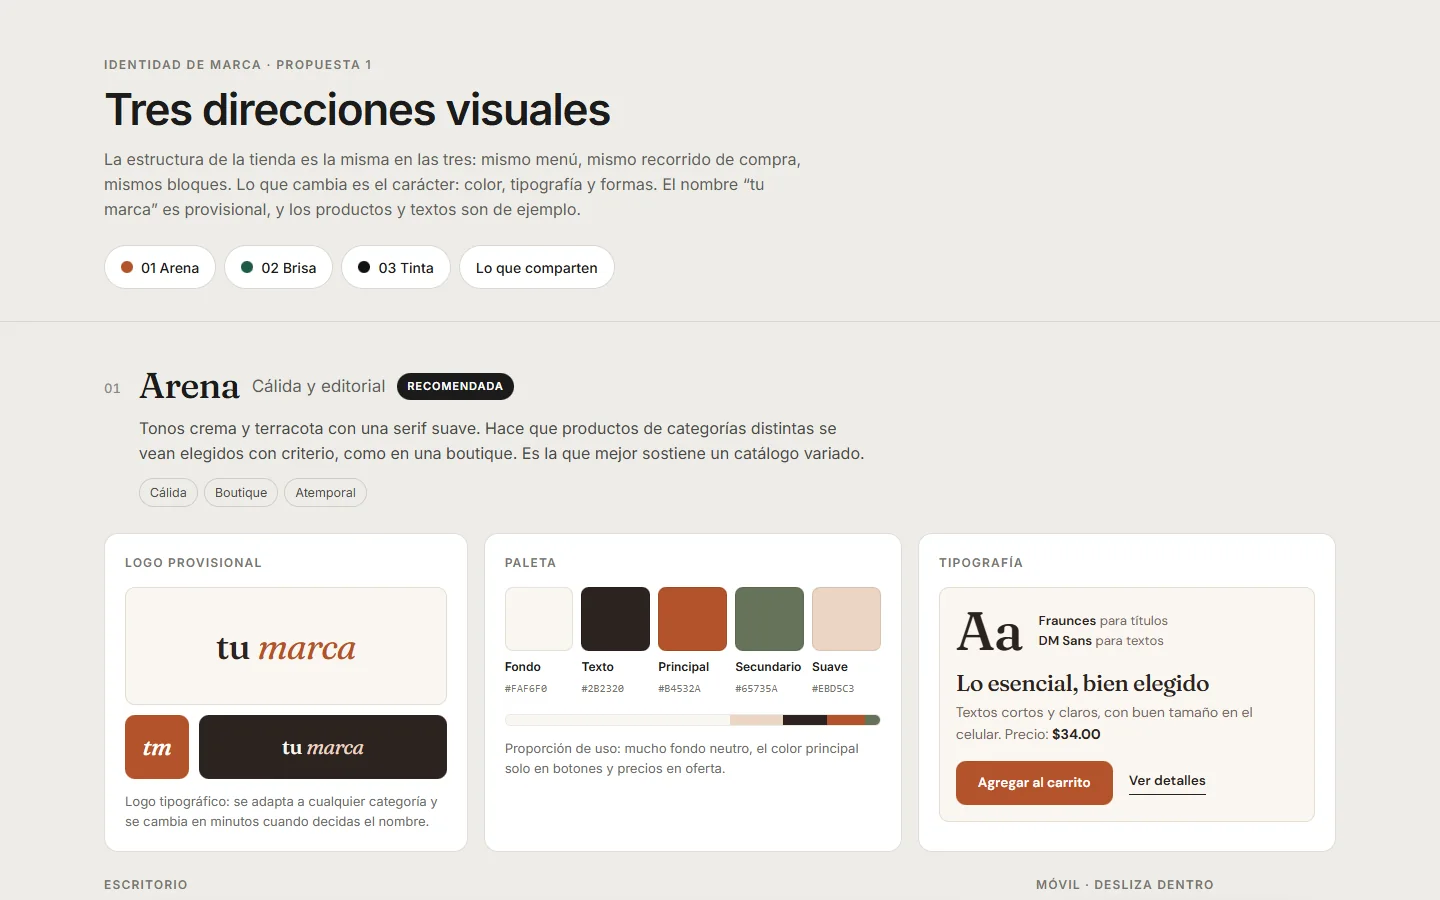
Task: Select the Fondo cream color swatch
Action: point(539,619)
